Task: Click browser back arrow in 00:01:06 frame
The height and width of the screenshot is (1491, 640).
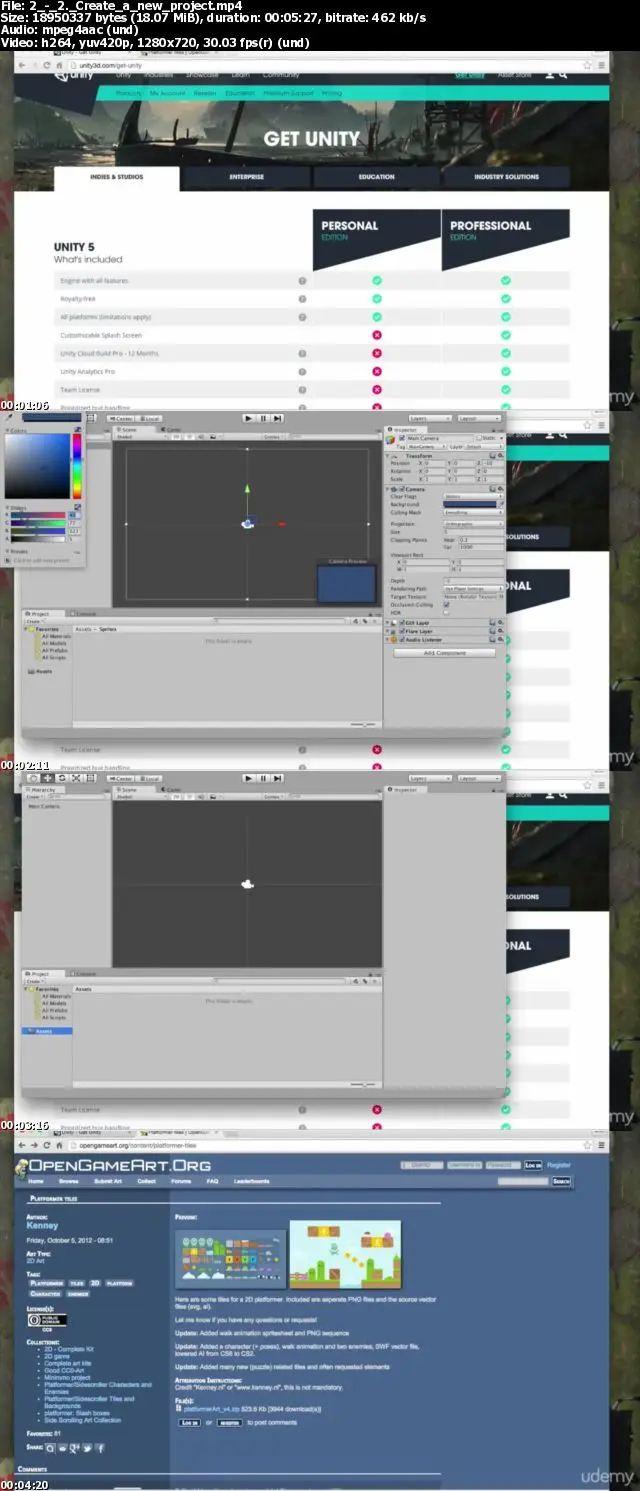Action: coord(21,64)
